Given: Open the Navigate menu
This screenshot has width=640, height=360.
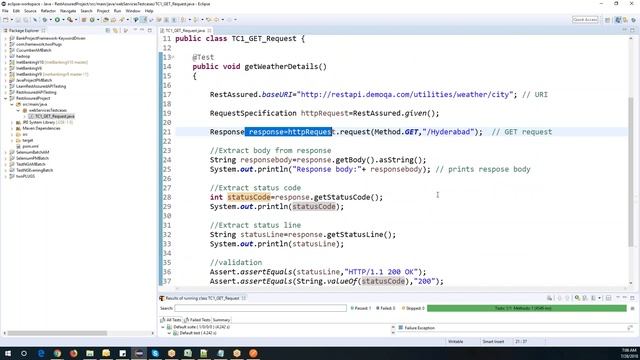Looking at the screenshot, I should [x=68, y=11].
